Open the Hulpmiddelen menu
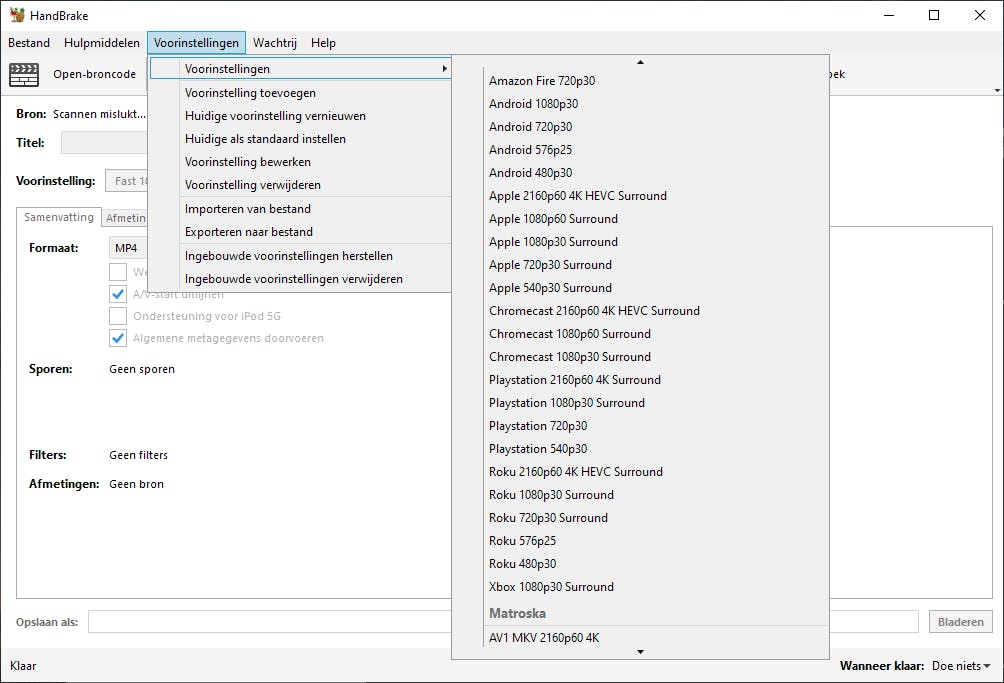 pos(102,43)
